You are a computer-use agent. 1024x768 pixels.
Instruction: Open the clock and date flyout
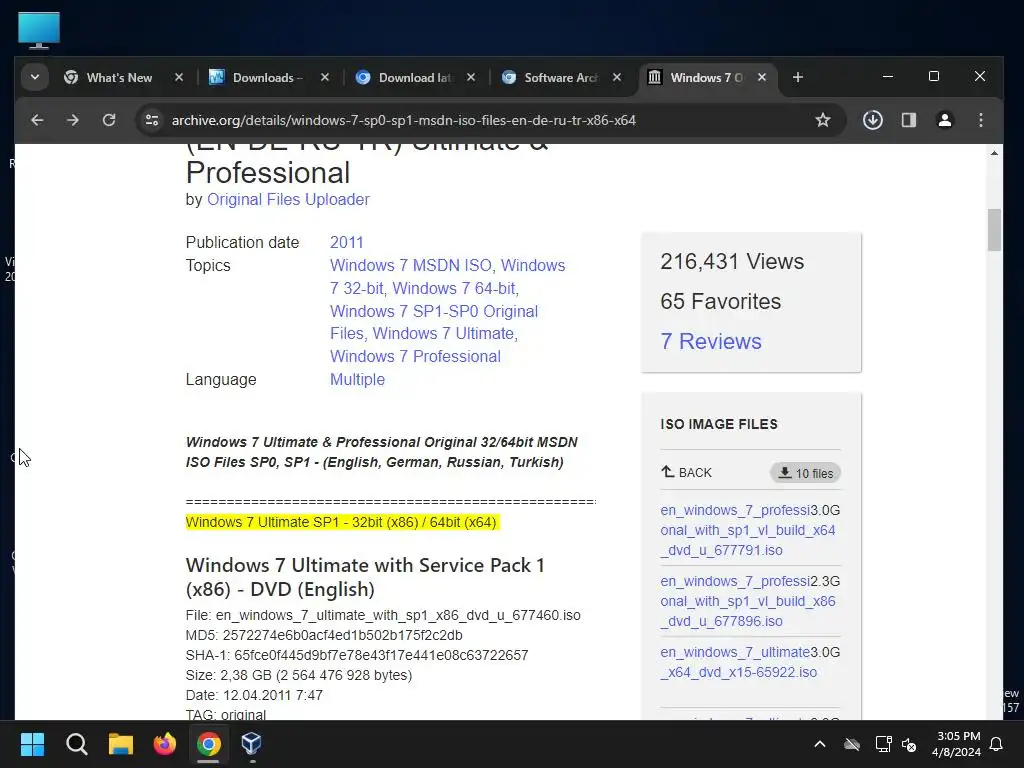[x=957, y=744]
